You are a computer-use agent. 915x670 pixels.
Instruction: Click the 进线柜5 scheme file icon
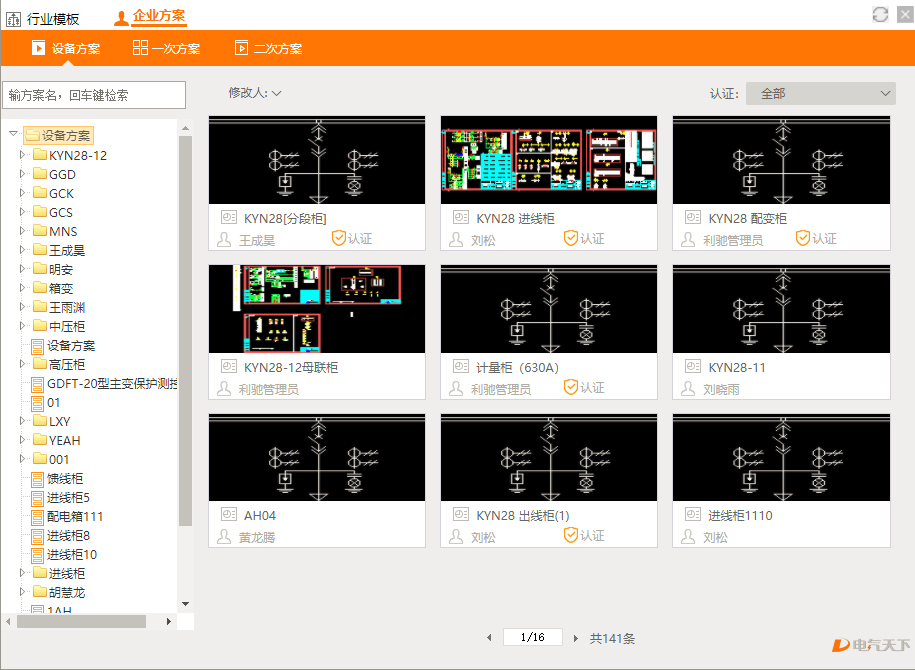pos(37,498)
